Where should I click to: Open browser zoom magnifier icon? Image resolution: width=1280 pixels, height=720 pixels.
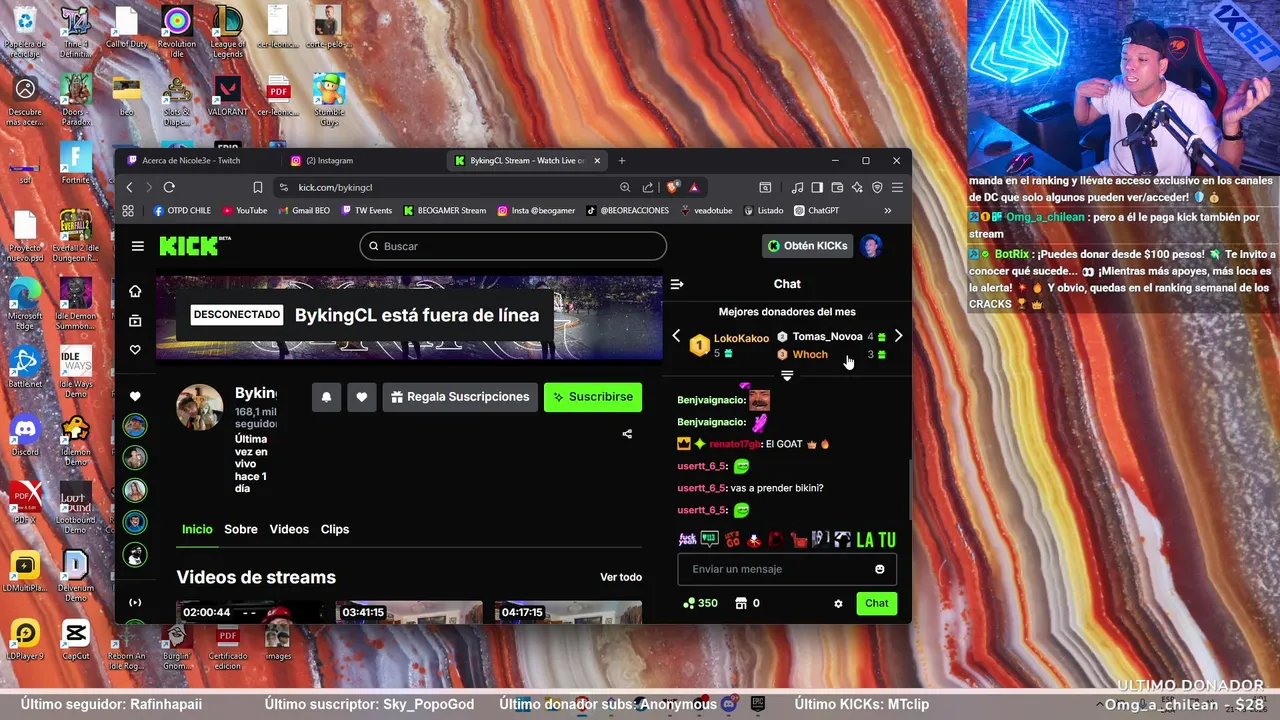pyautogui.click(x=625, y=187)
